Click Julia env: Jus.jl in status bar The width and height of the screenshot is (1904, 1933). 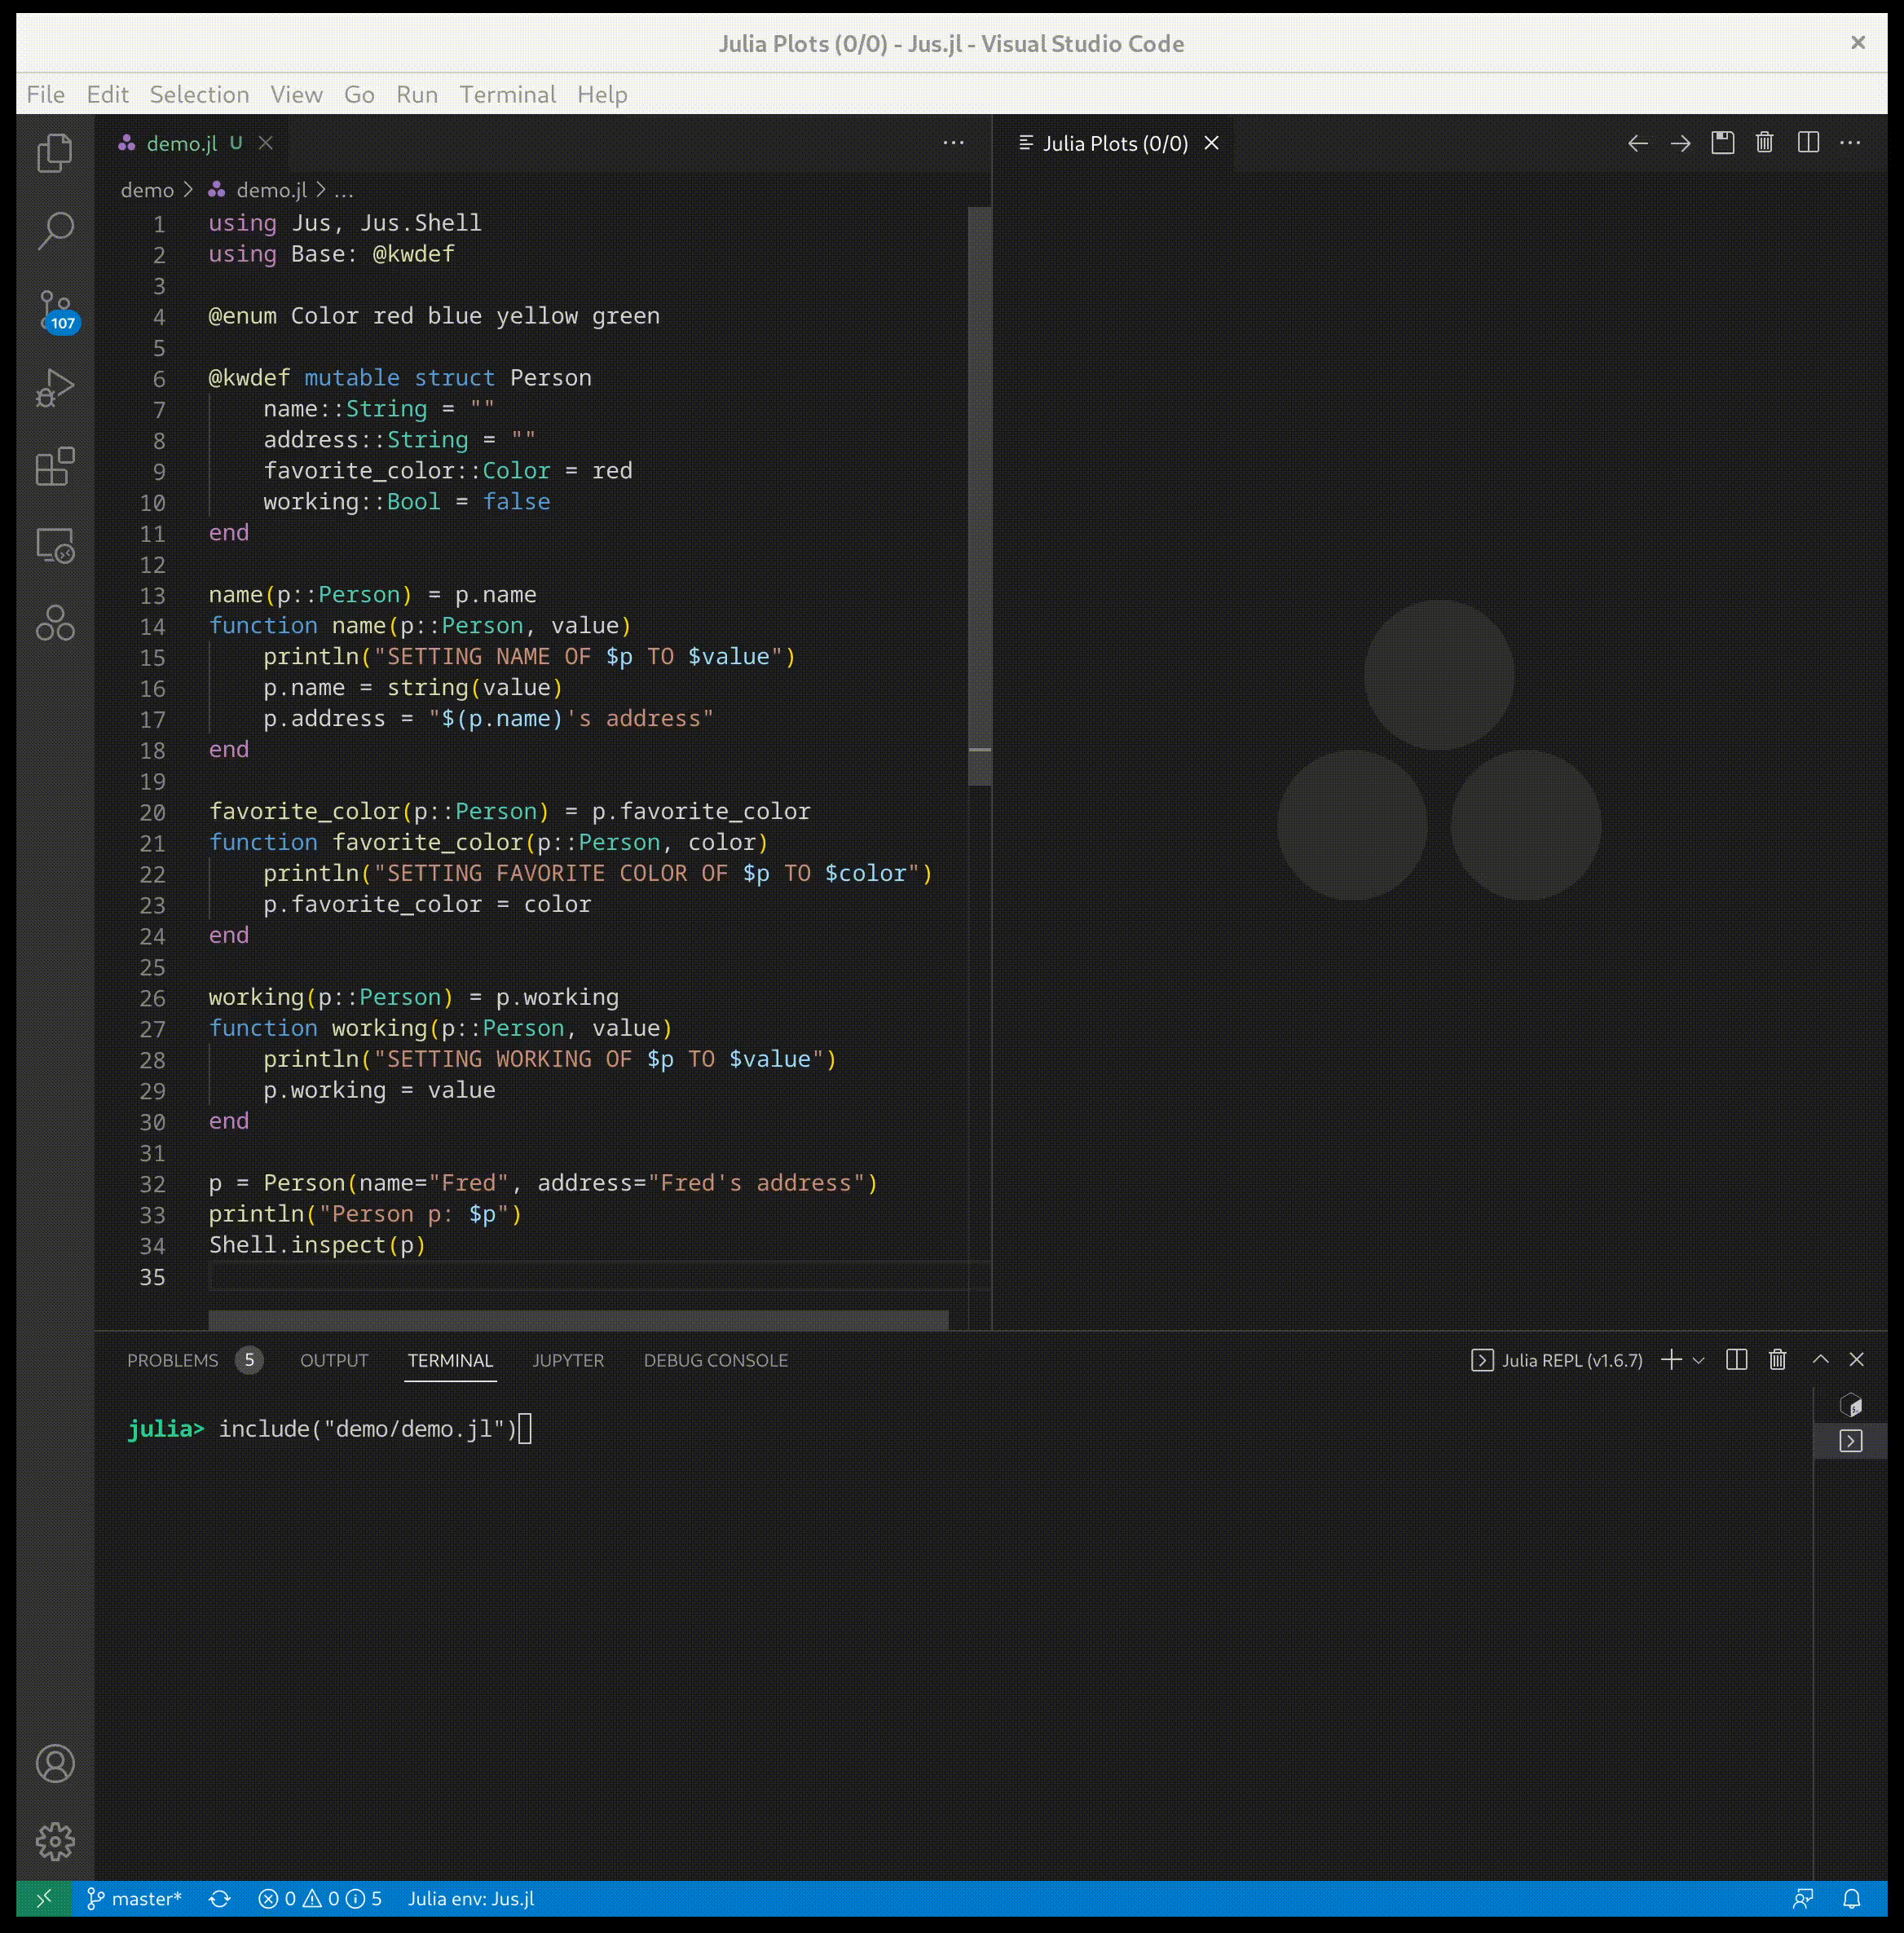(x=470, y=1898)
